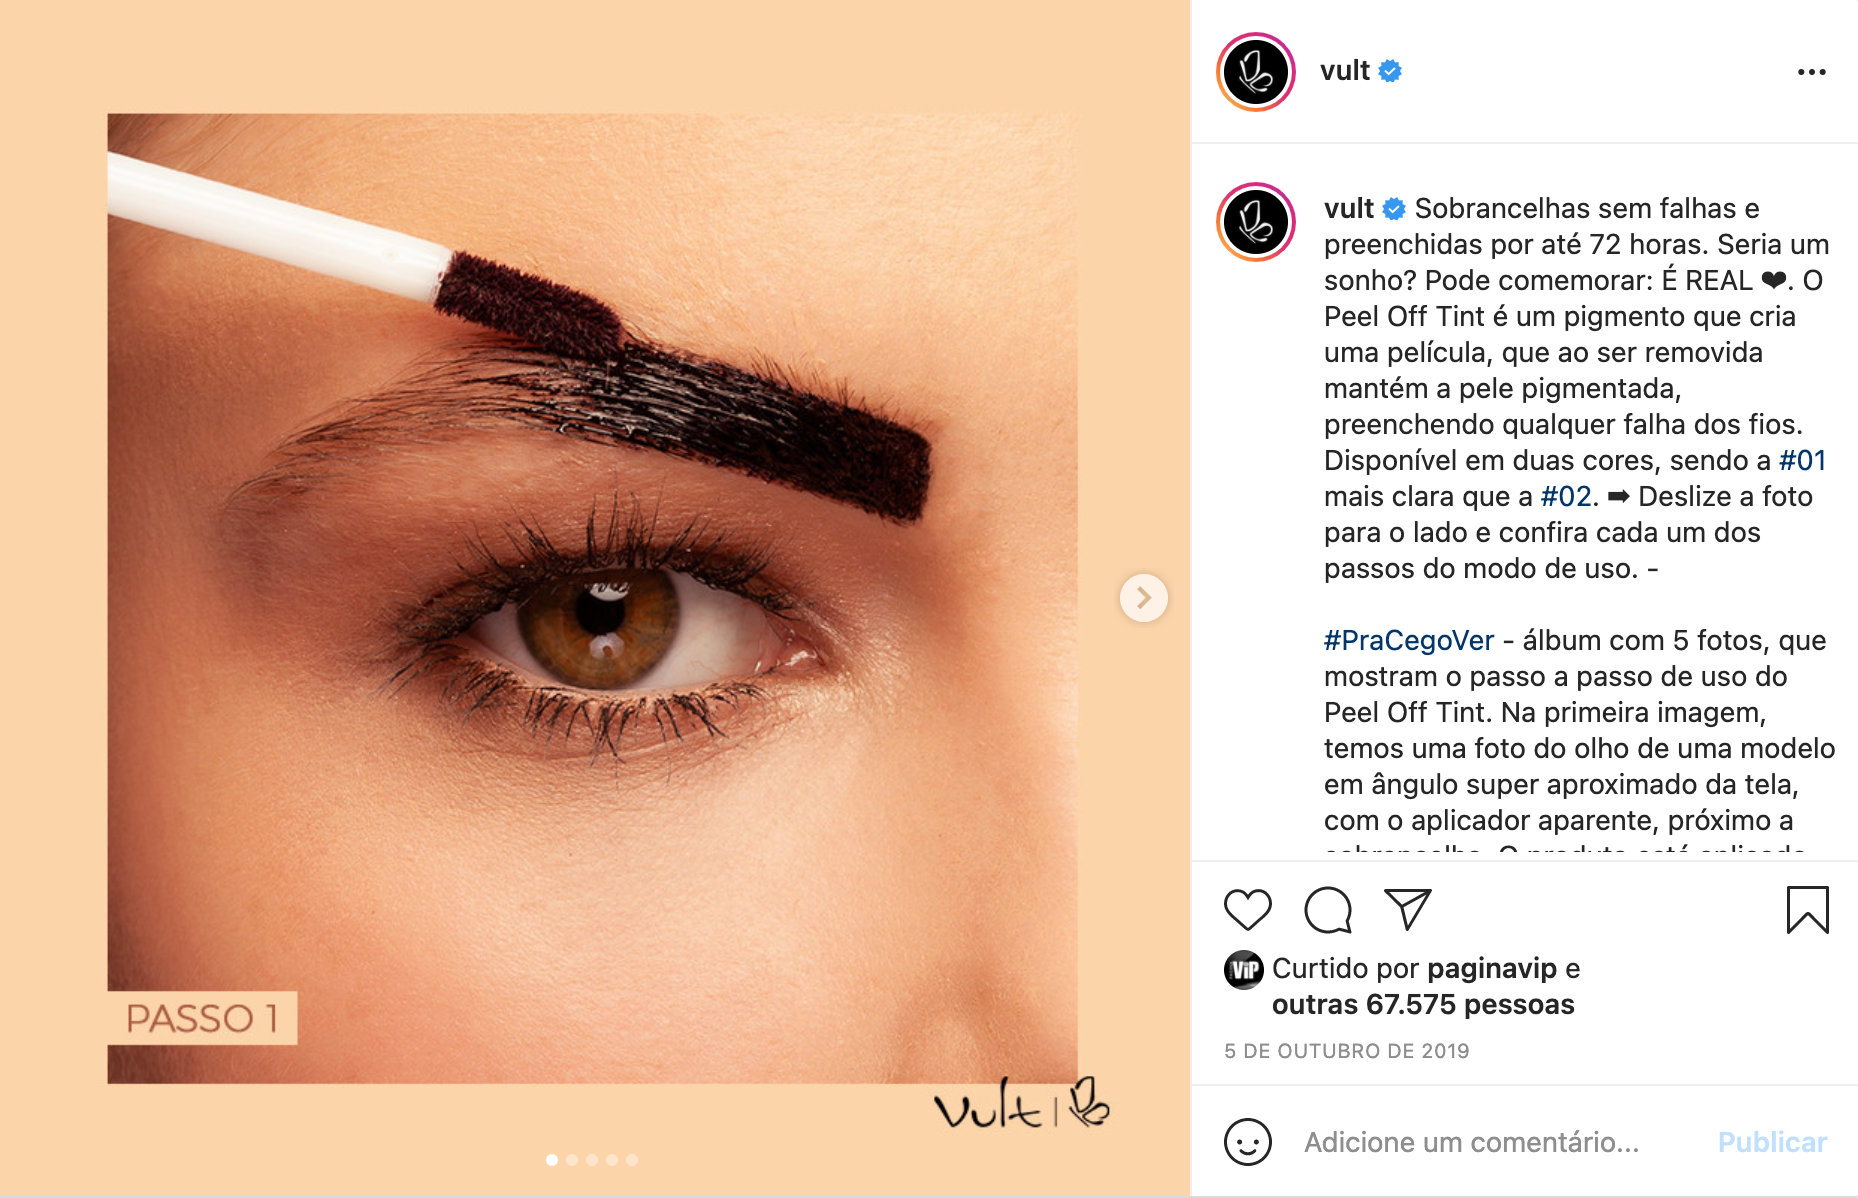Click the vult avatar beside the caption
The image size is (1858, 1198).
1256,222
